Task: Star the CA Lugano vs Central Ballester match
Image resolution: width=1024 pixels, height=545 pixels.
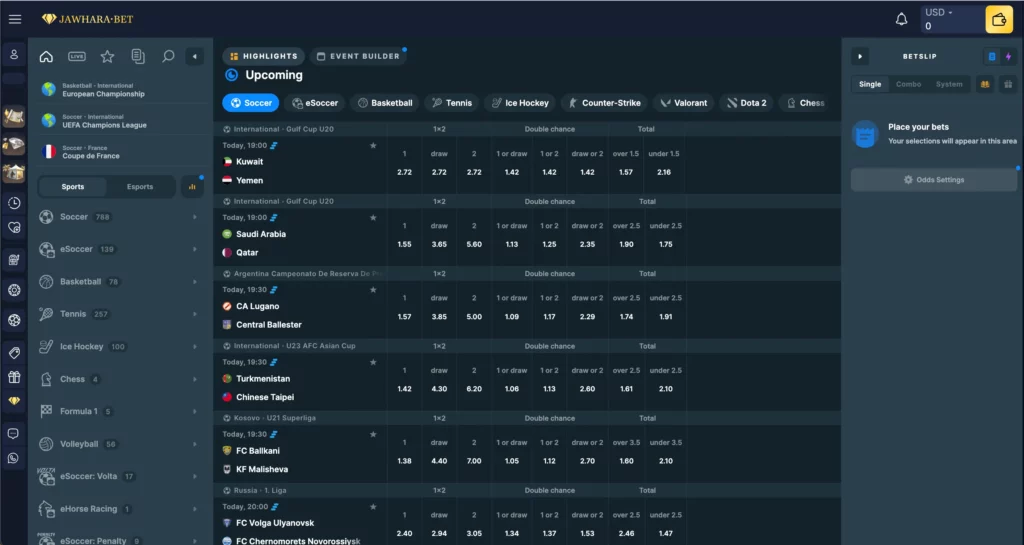Action: pyautogui.click(x=373, y=290)
